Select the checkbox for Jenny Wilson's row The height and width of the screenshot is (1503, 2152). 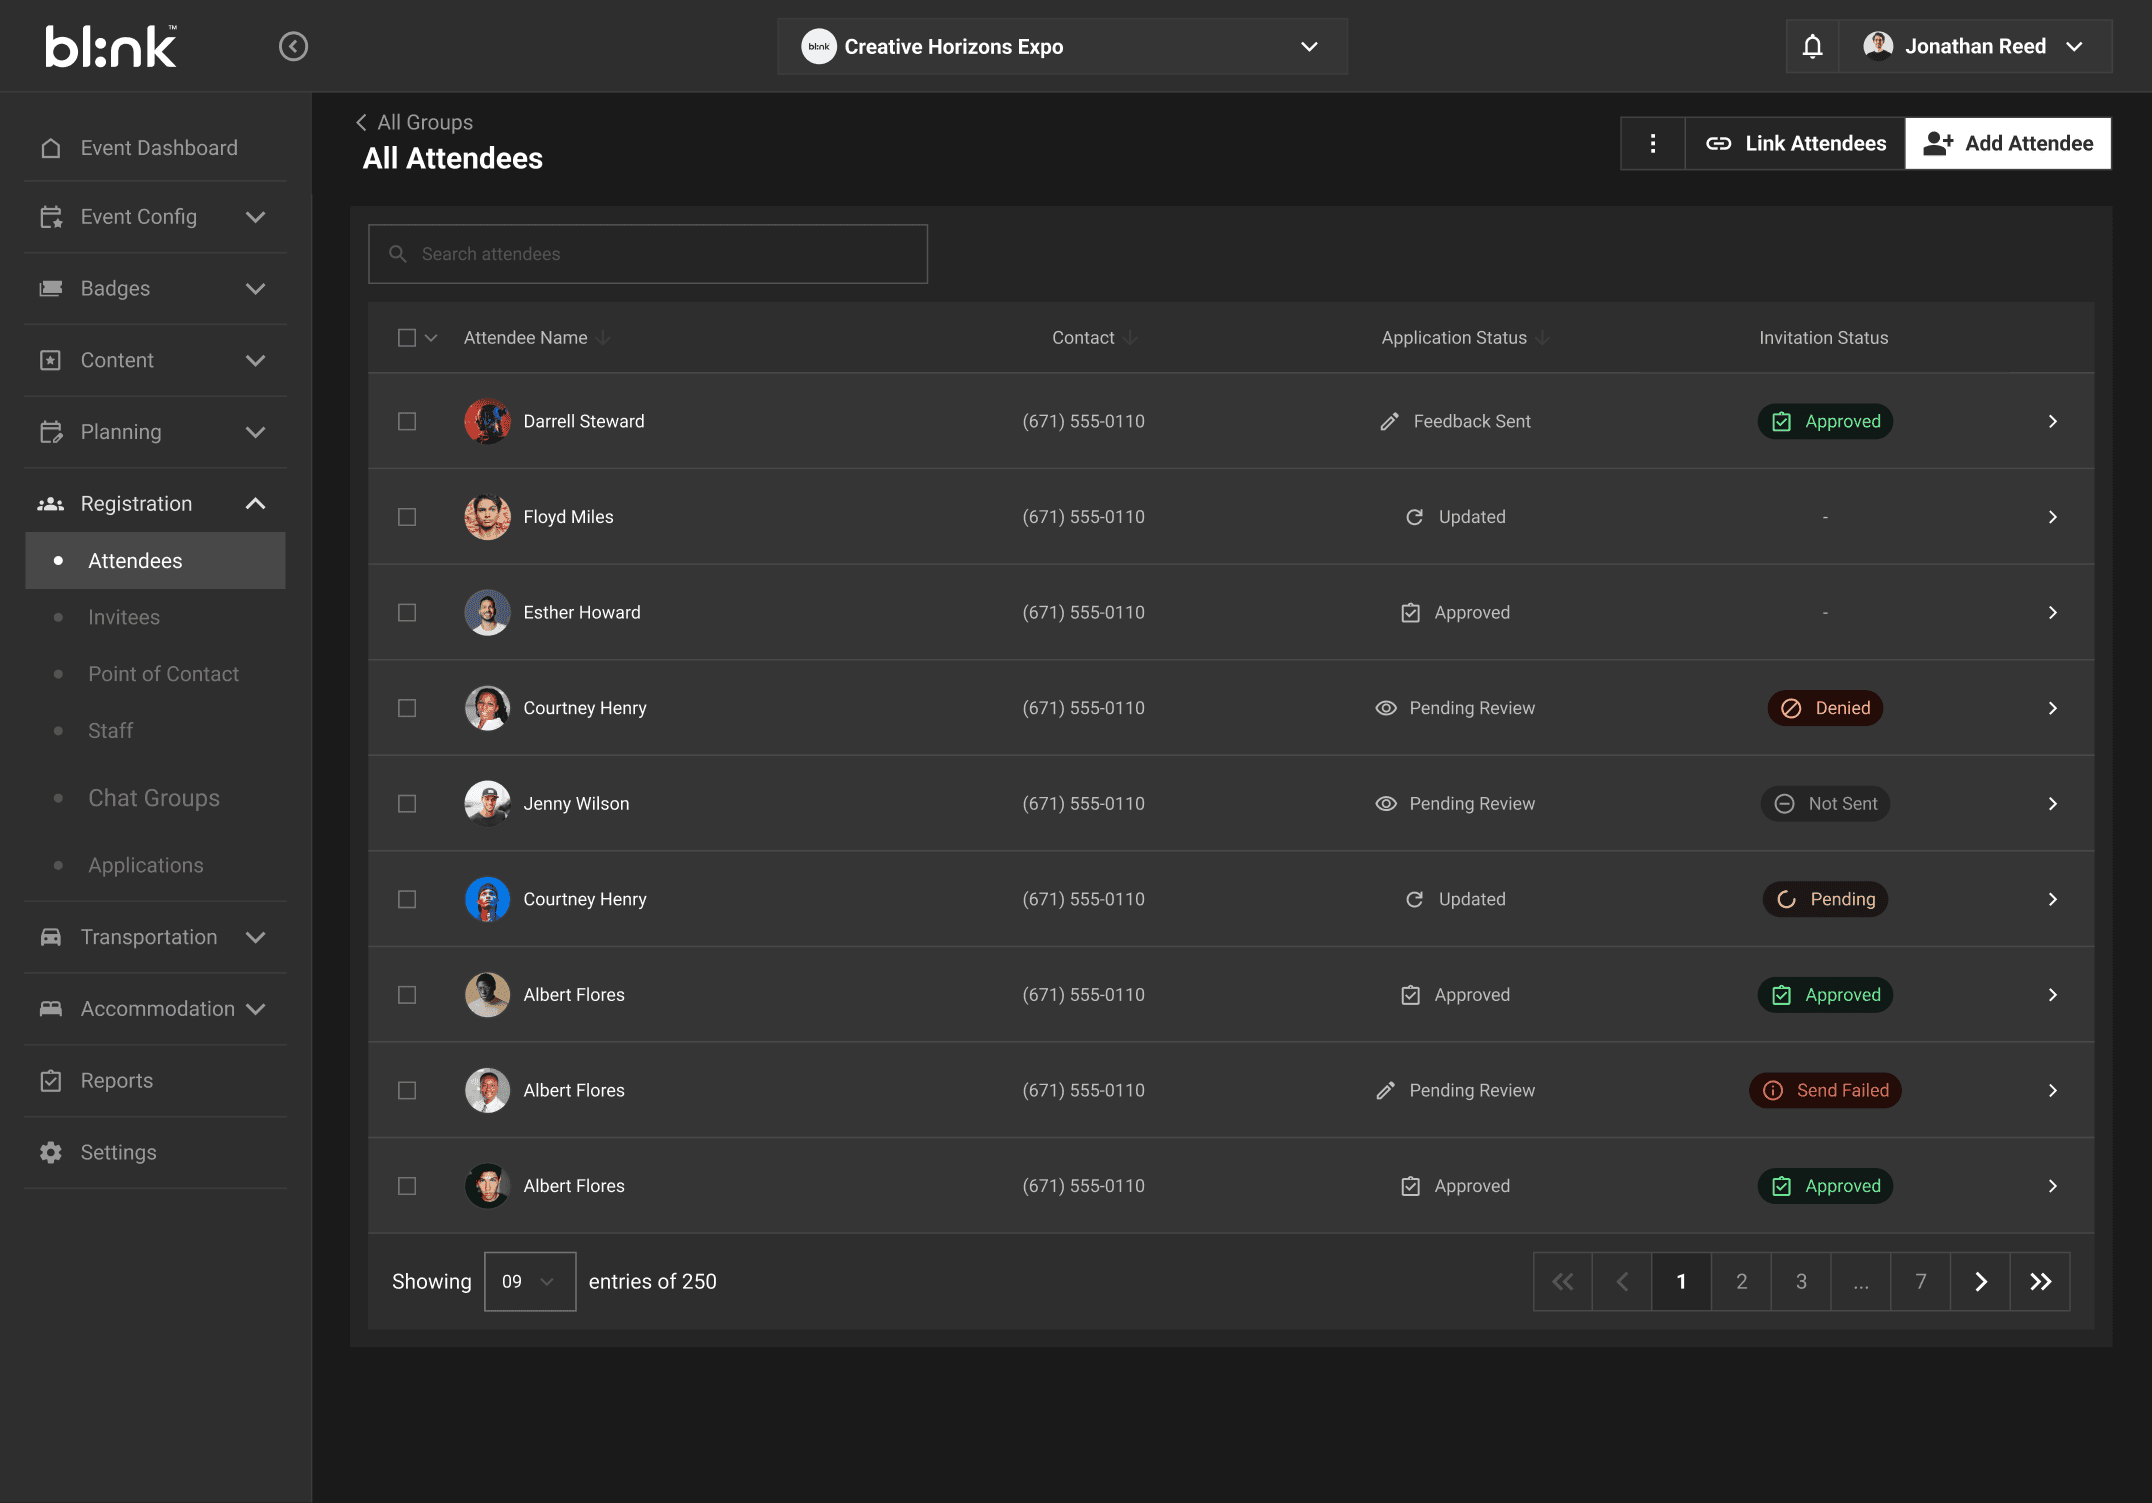(407, 803)
